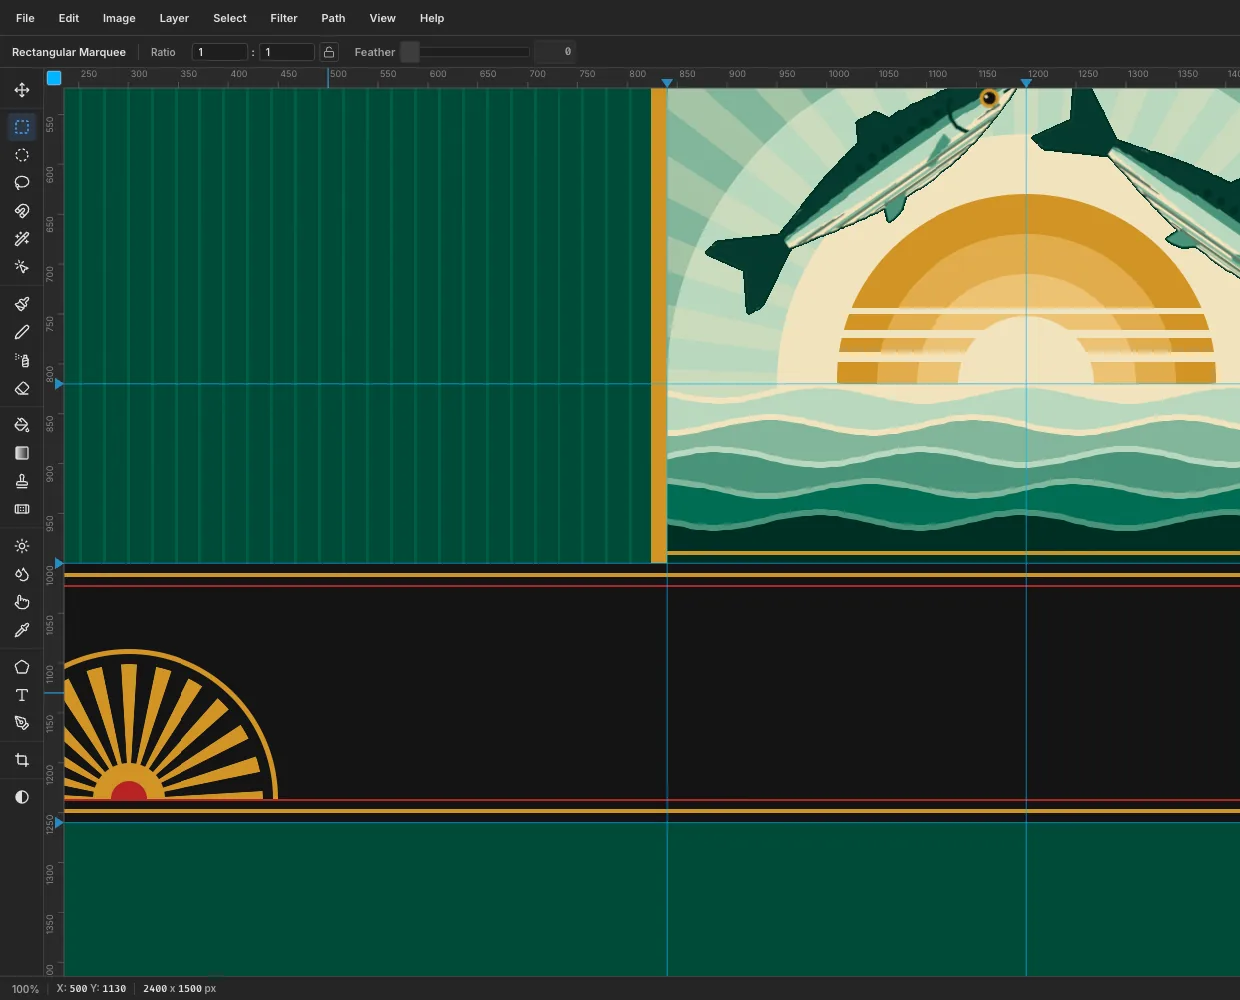Open the Help menu

tap(432, 18)
